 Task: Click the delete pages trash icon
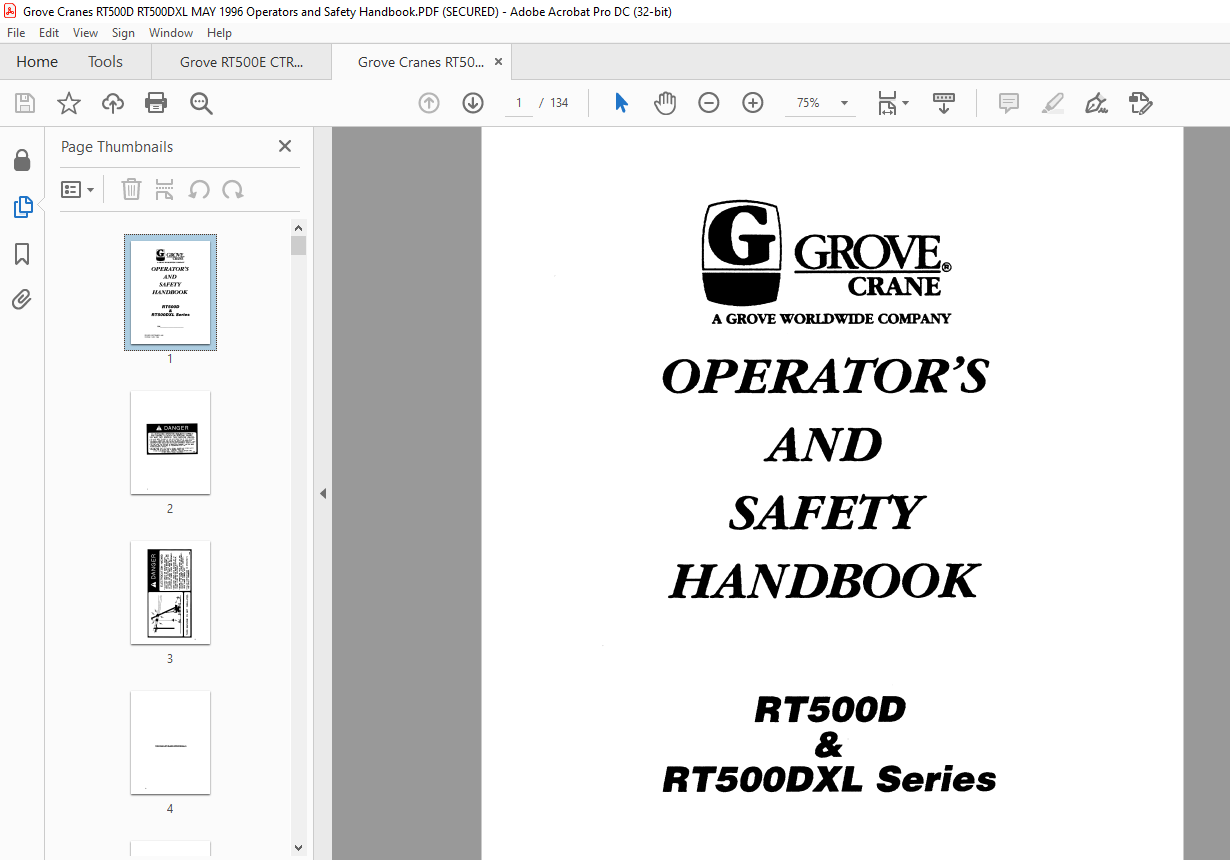coord(131,189)
